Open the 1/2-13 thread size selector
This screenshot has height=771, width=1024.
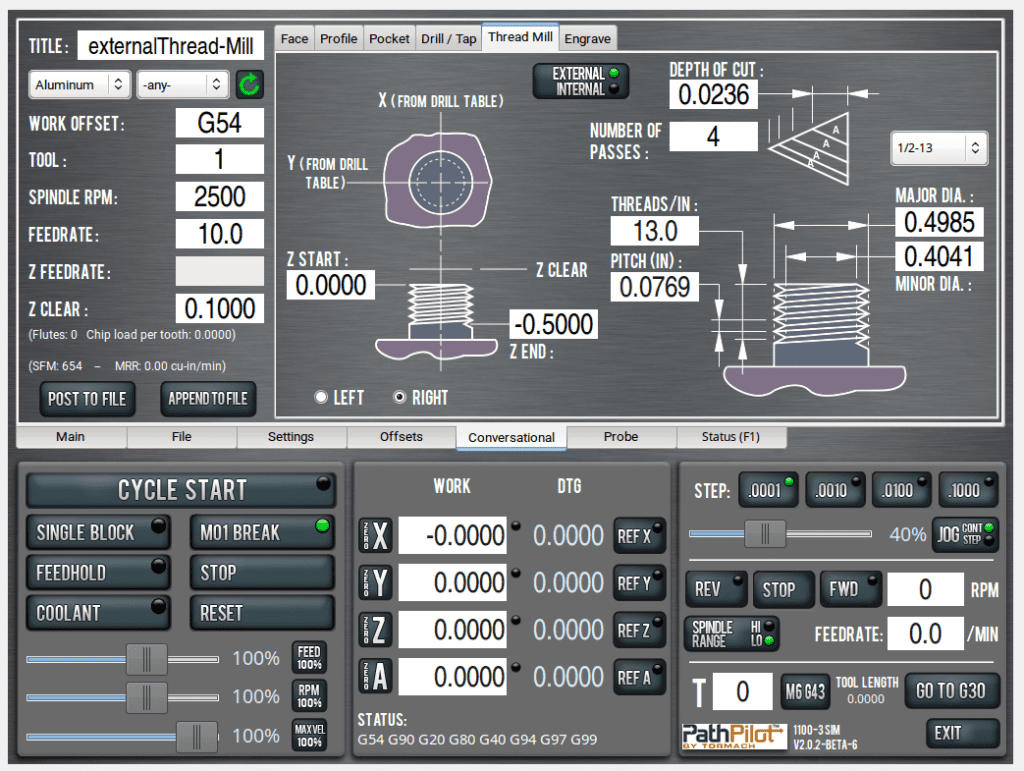pyautogui.click(x=938, y=148)
